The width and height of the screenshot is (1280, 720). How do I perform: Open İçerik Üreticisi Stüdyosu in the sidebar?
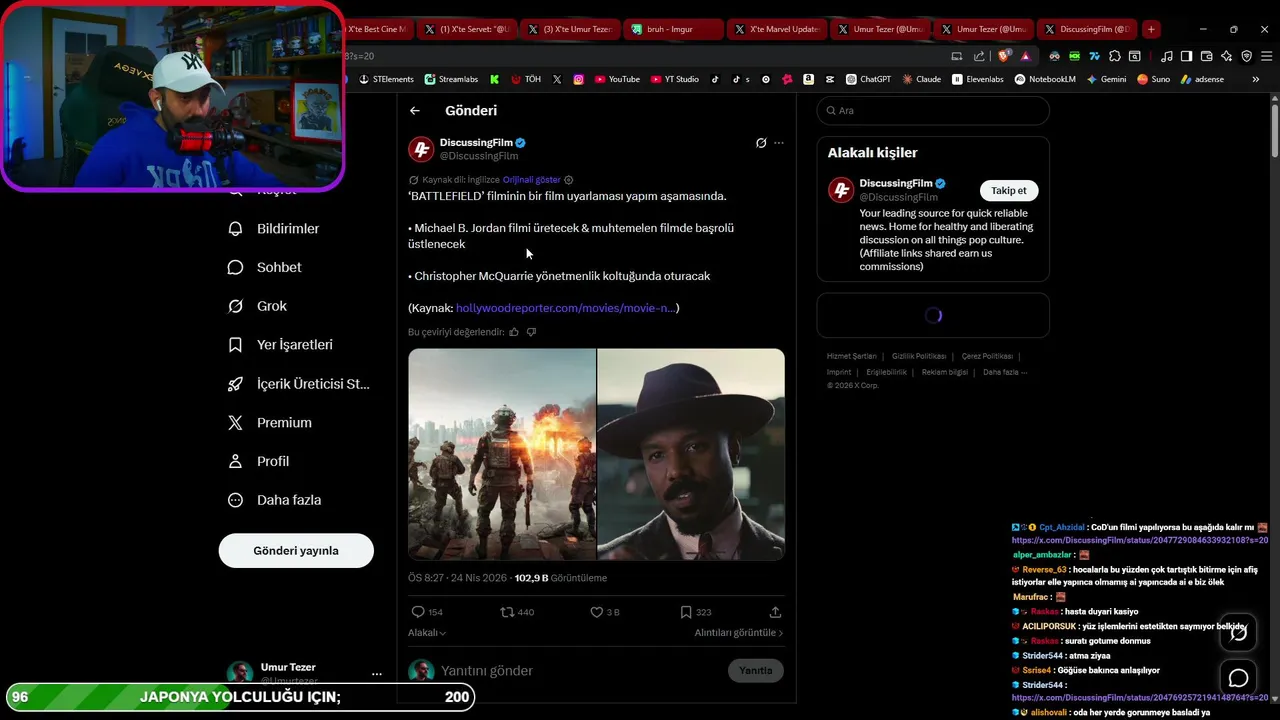click(x=299, y=384)
